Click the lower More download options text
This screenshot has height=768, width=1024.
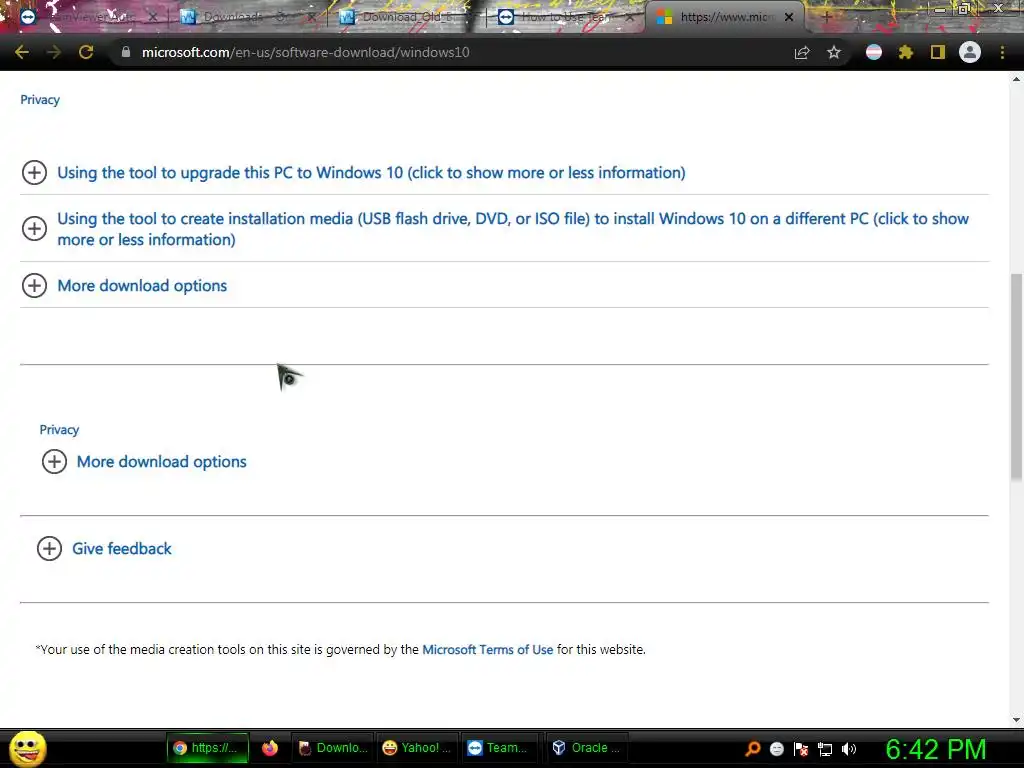tap(161, 462)
